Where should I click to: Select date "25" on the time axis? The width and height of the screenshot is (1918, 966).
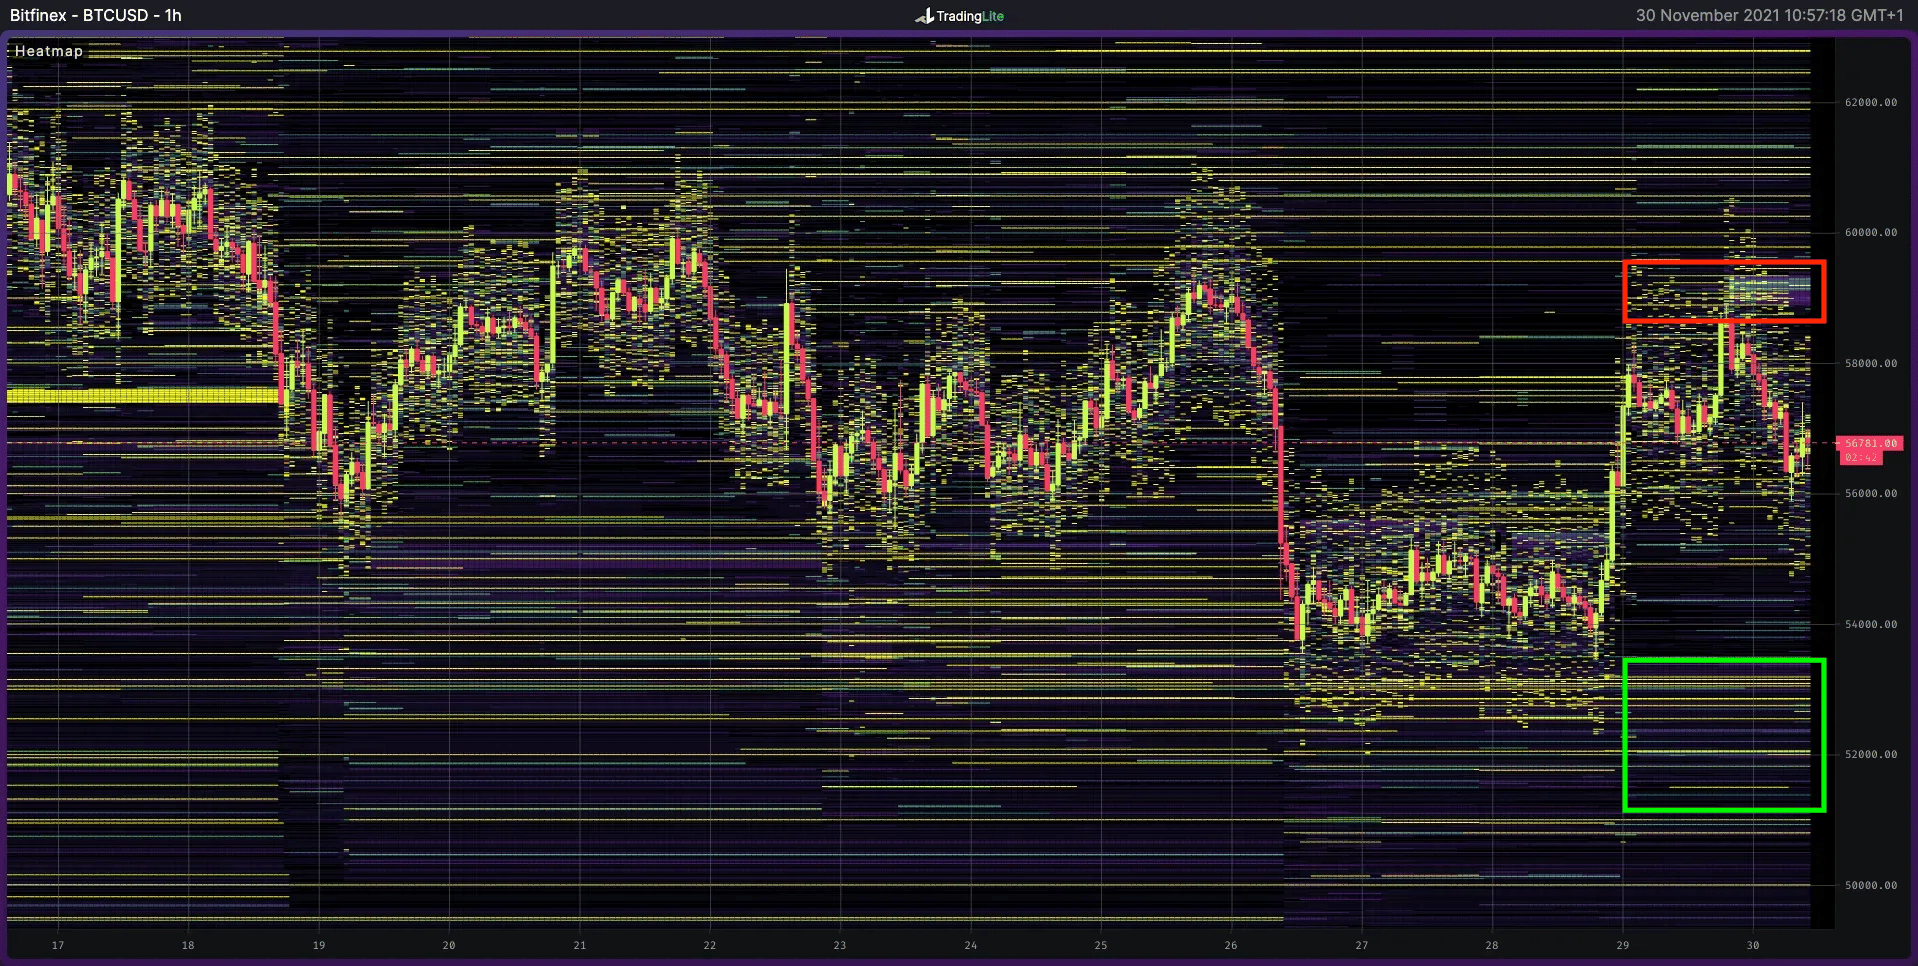[1101, 945]
